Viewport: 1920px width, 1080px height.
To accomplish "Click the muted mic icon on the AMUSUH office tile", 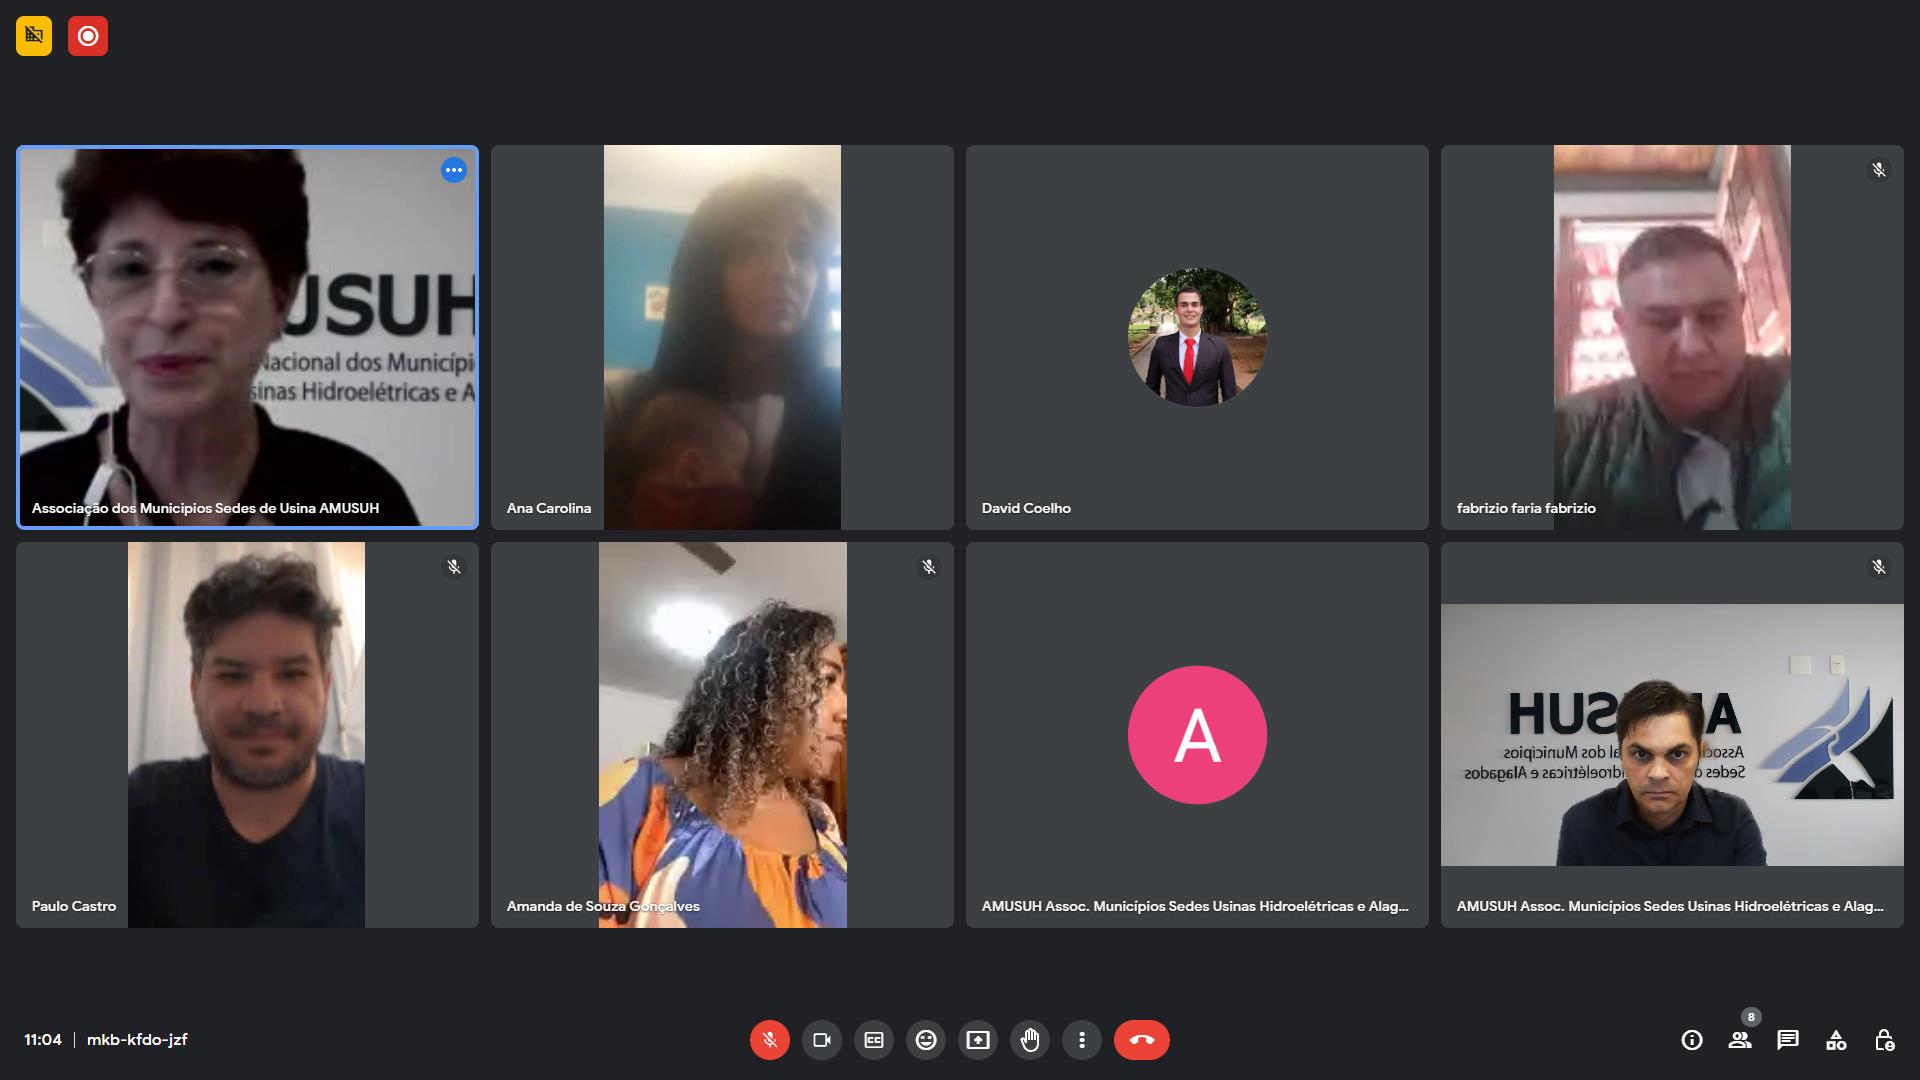I will point(1879,567).
